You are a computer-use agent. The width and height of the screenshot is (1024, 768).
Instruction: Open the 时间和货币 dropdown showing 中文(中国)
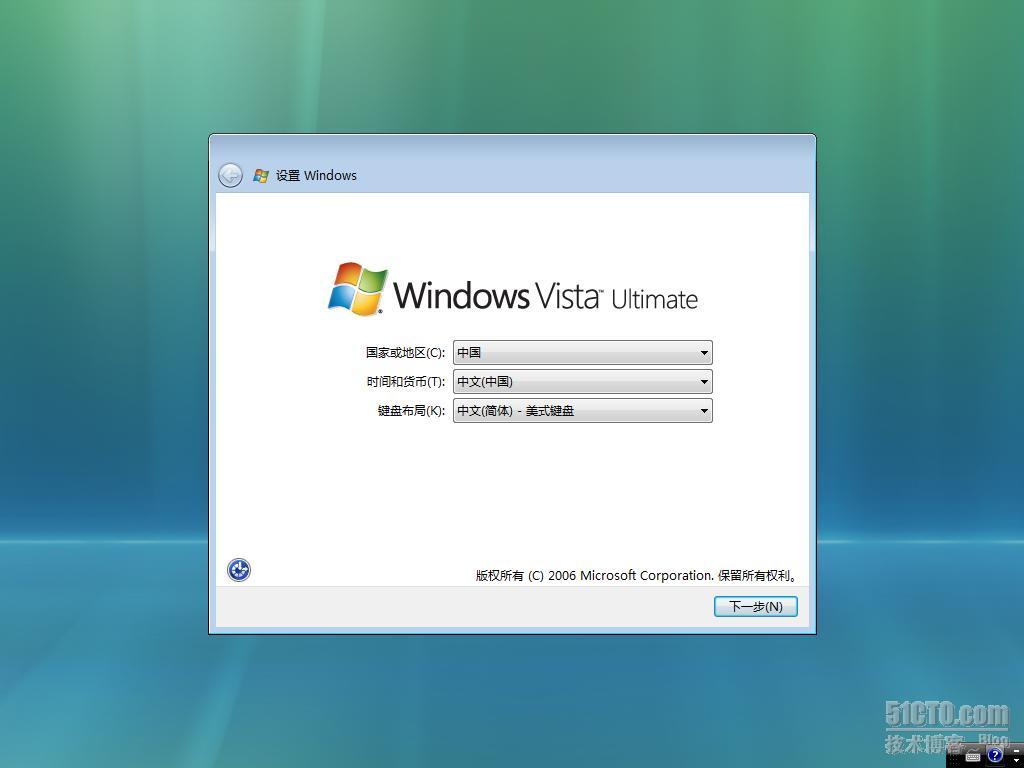583,381
